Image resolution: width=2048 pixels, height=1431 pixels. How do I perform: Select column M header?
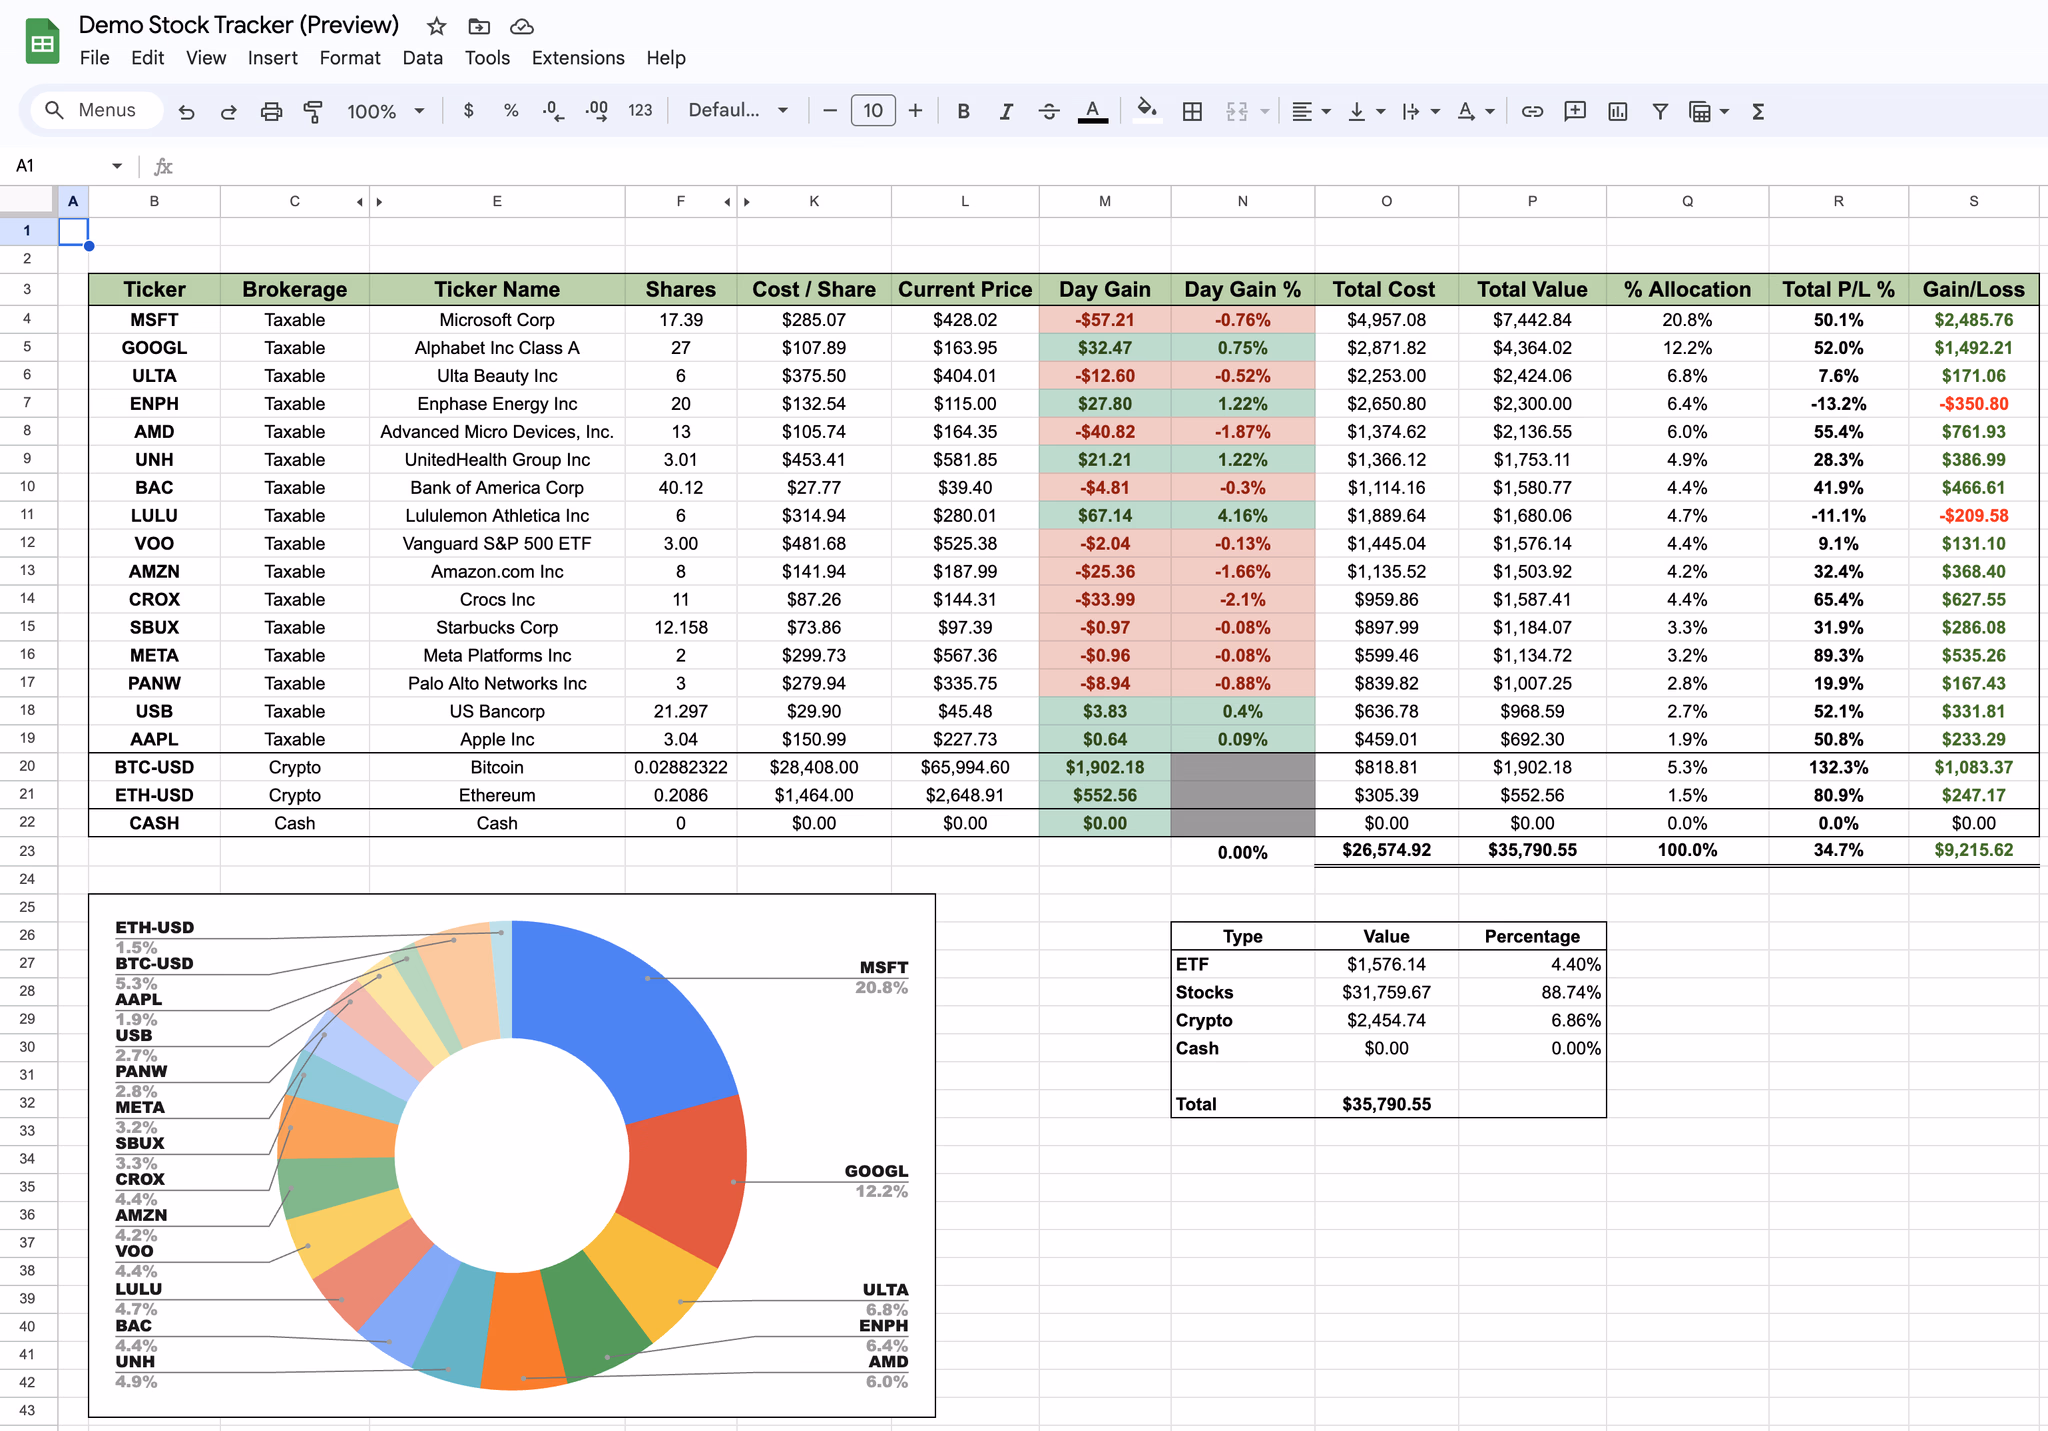[x=1104, y=201]
